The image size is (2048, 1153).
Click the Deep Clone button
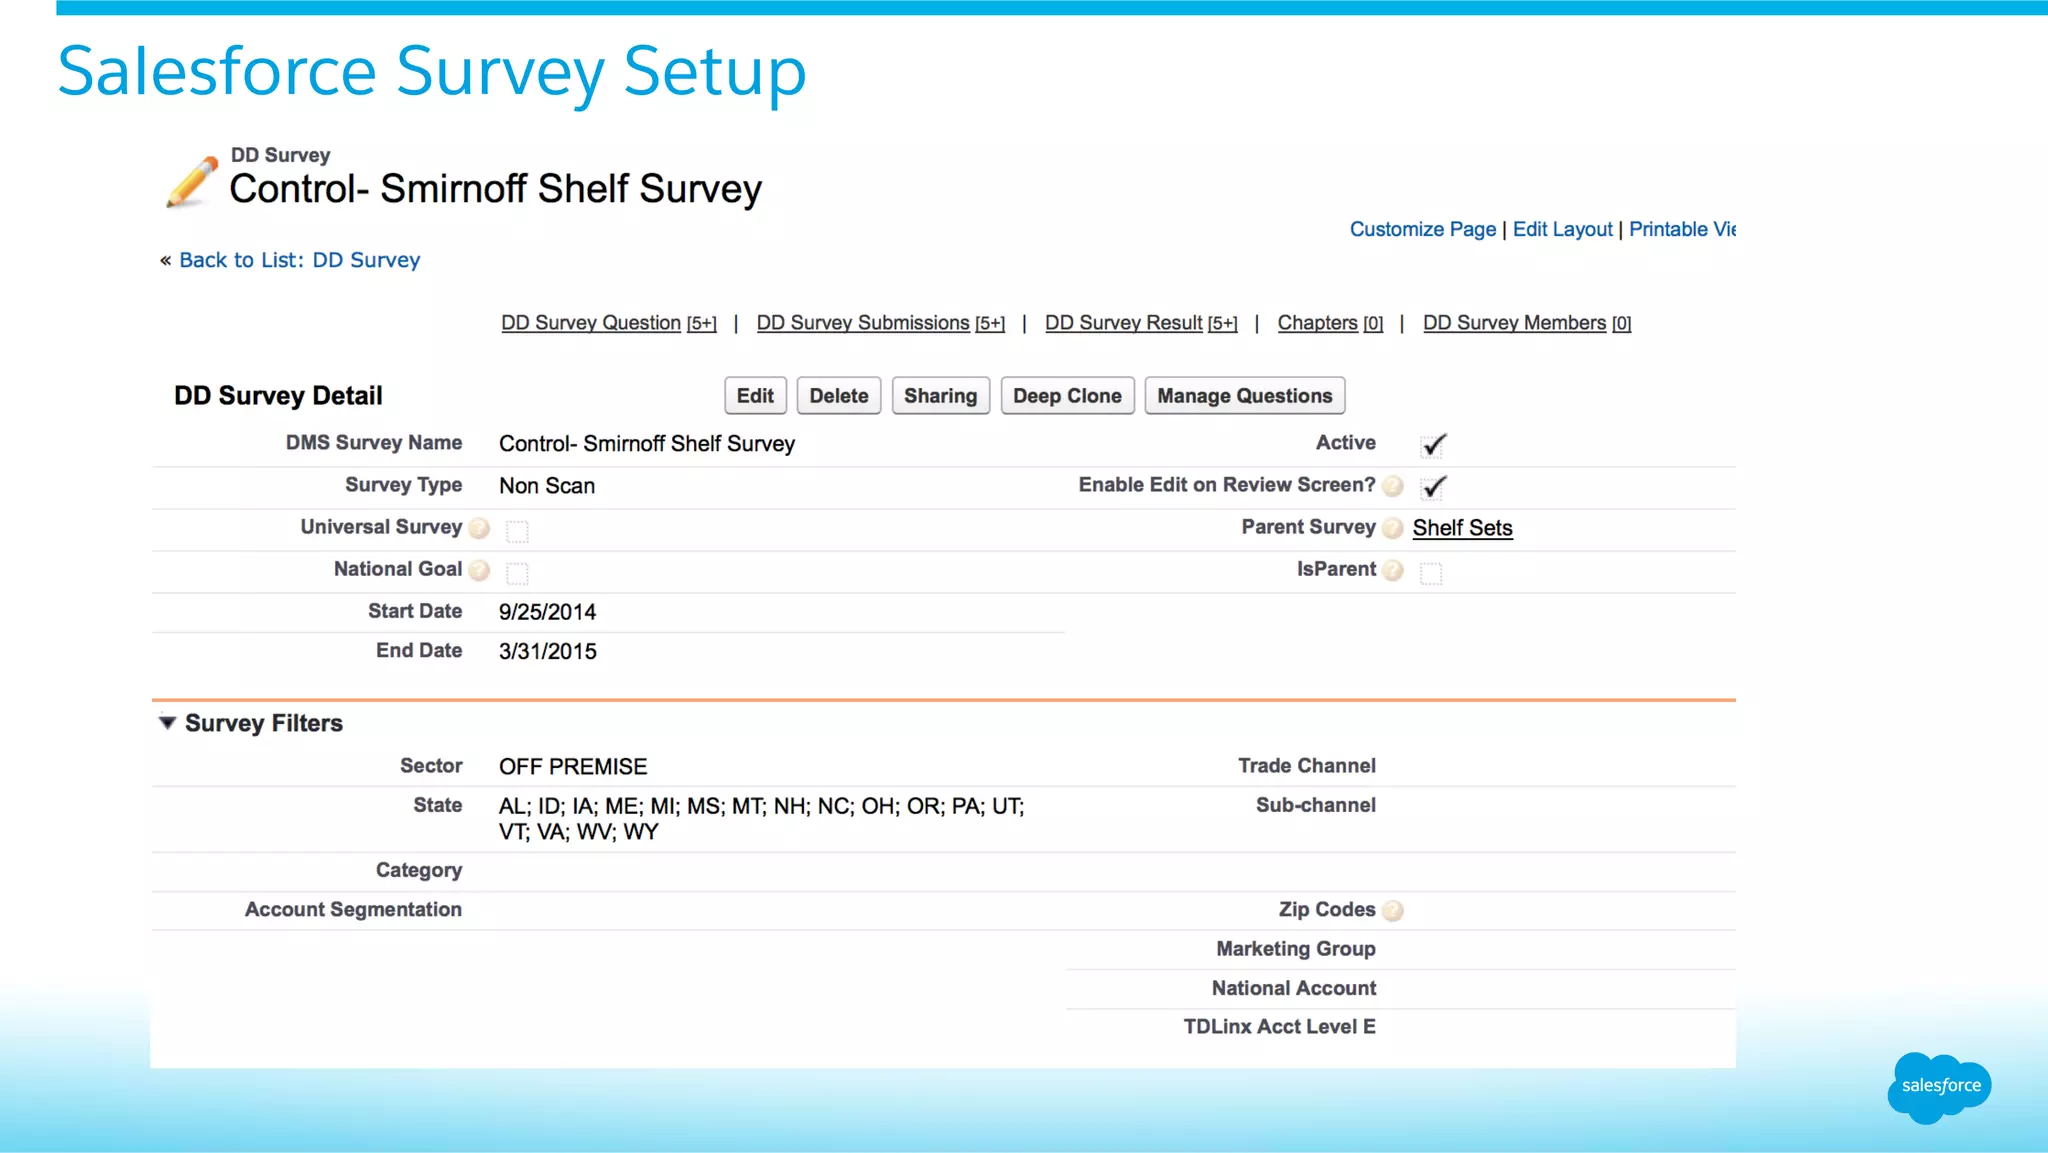(1067, 396)
